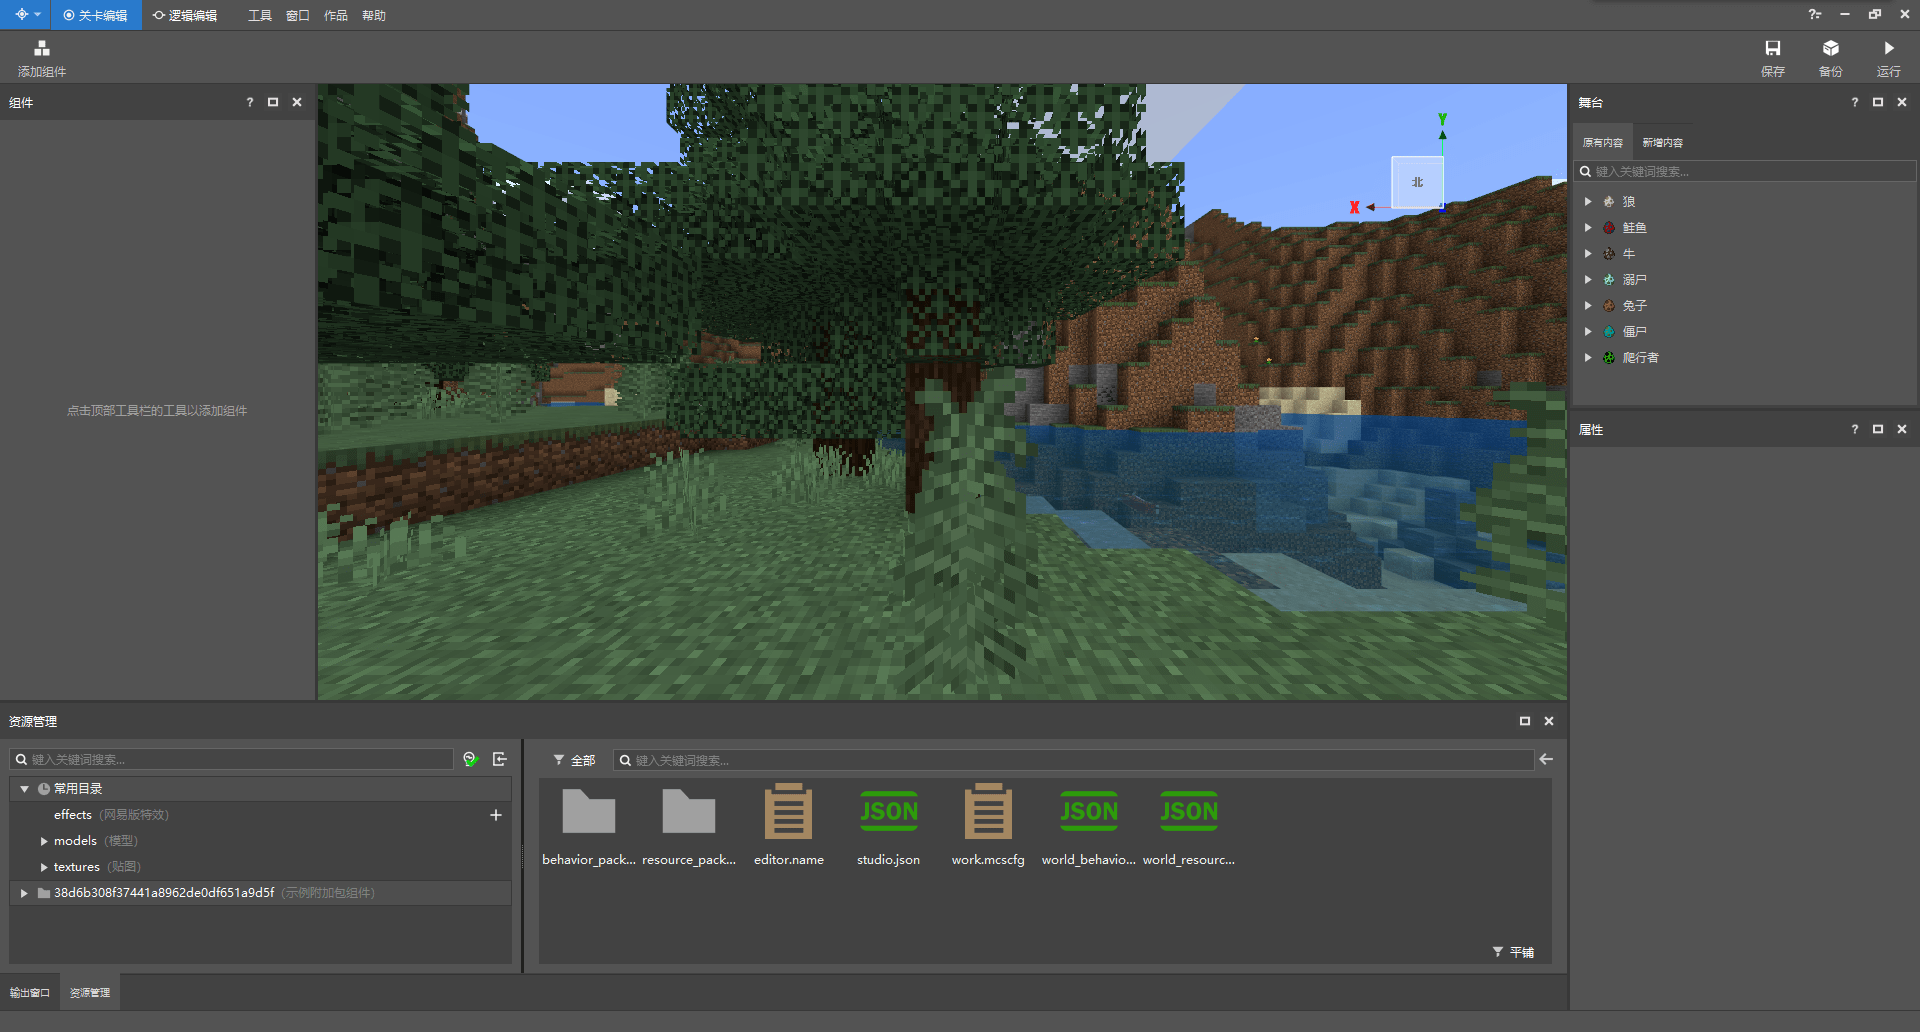1920x1032 pixels.
Task: Click the resource tree search field
Action: click(232, 759)
